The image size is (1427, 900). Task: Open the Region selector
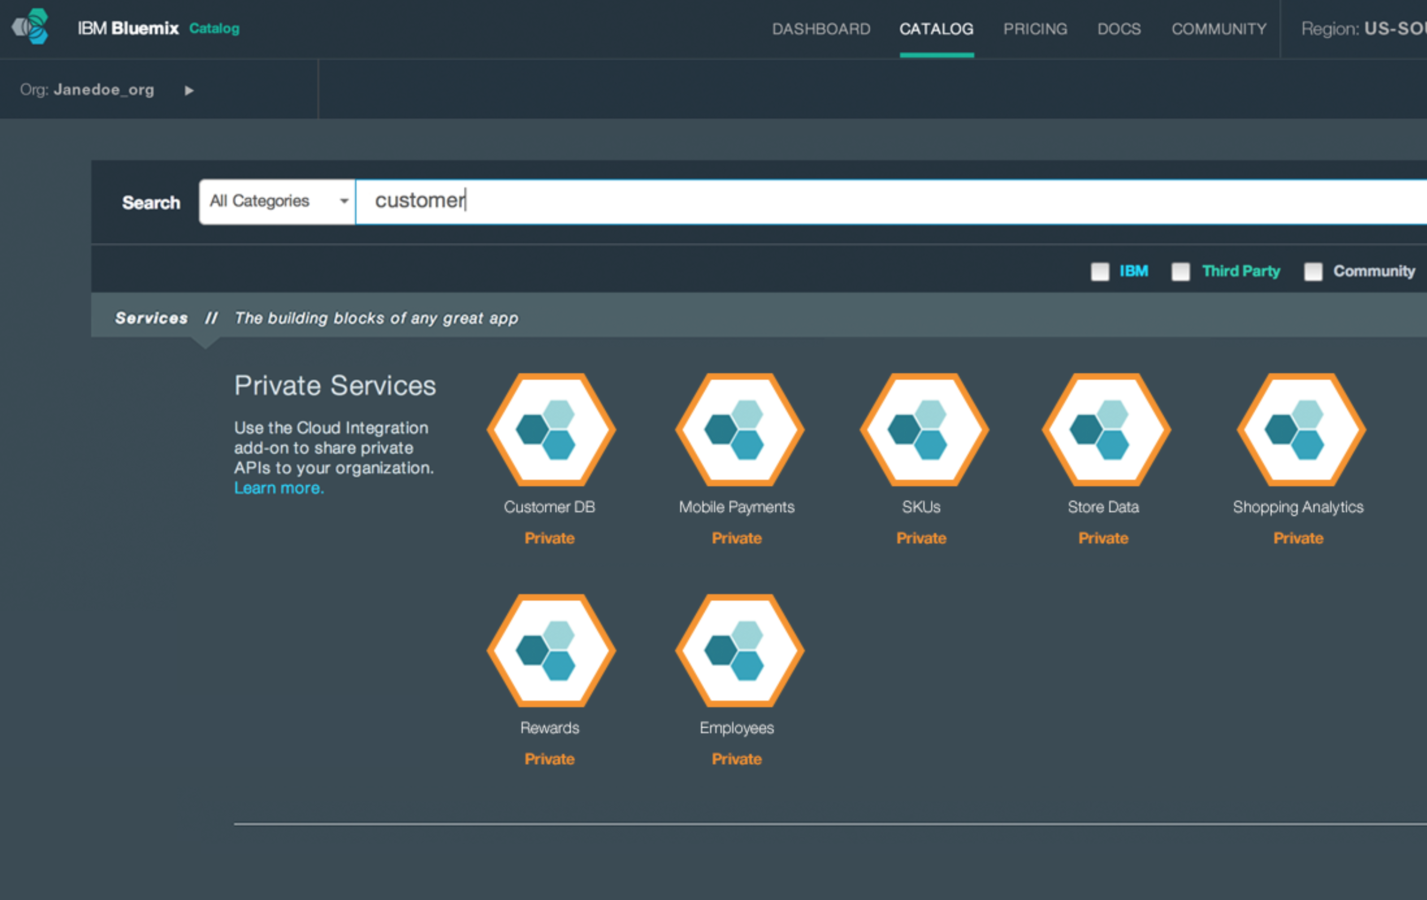coord(1363,29)
